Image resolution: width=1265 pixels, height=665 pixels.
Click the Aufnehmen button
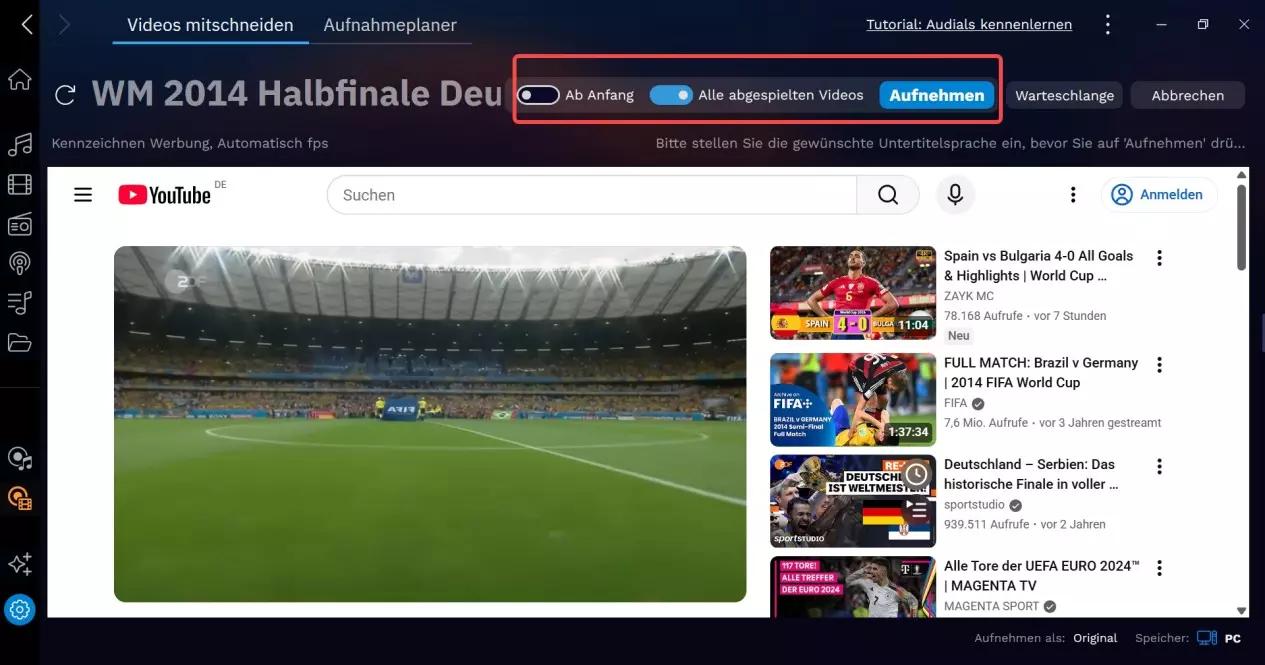937,95
